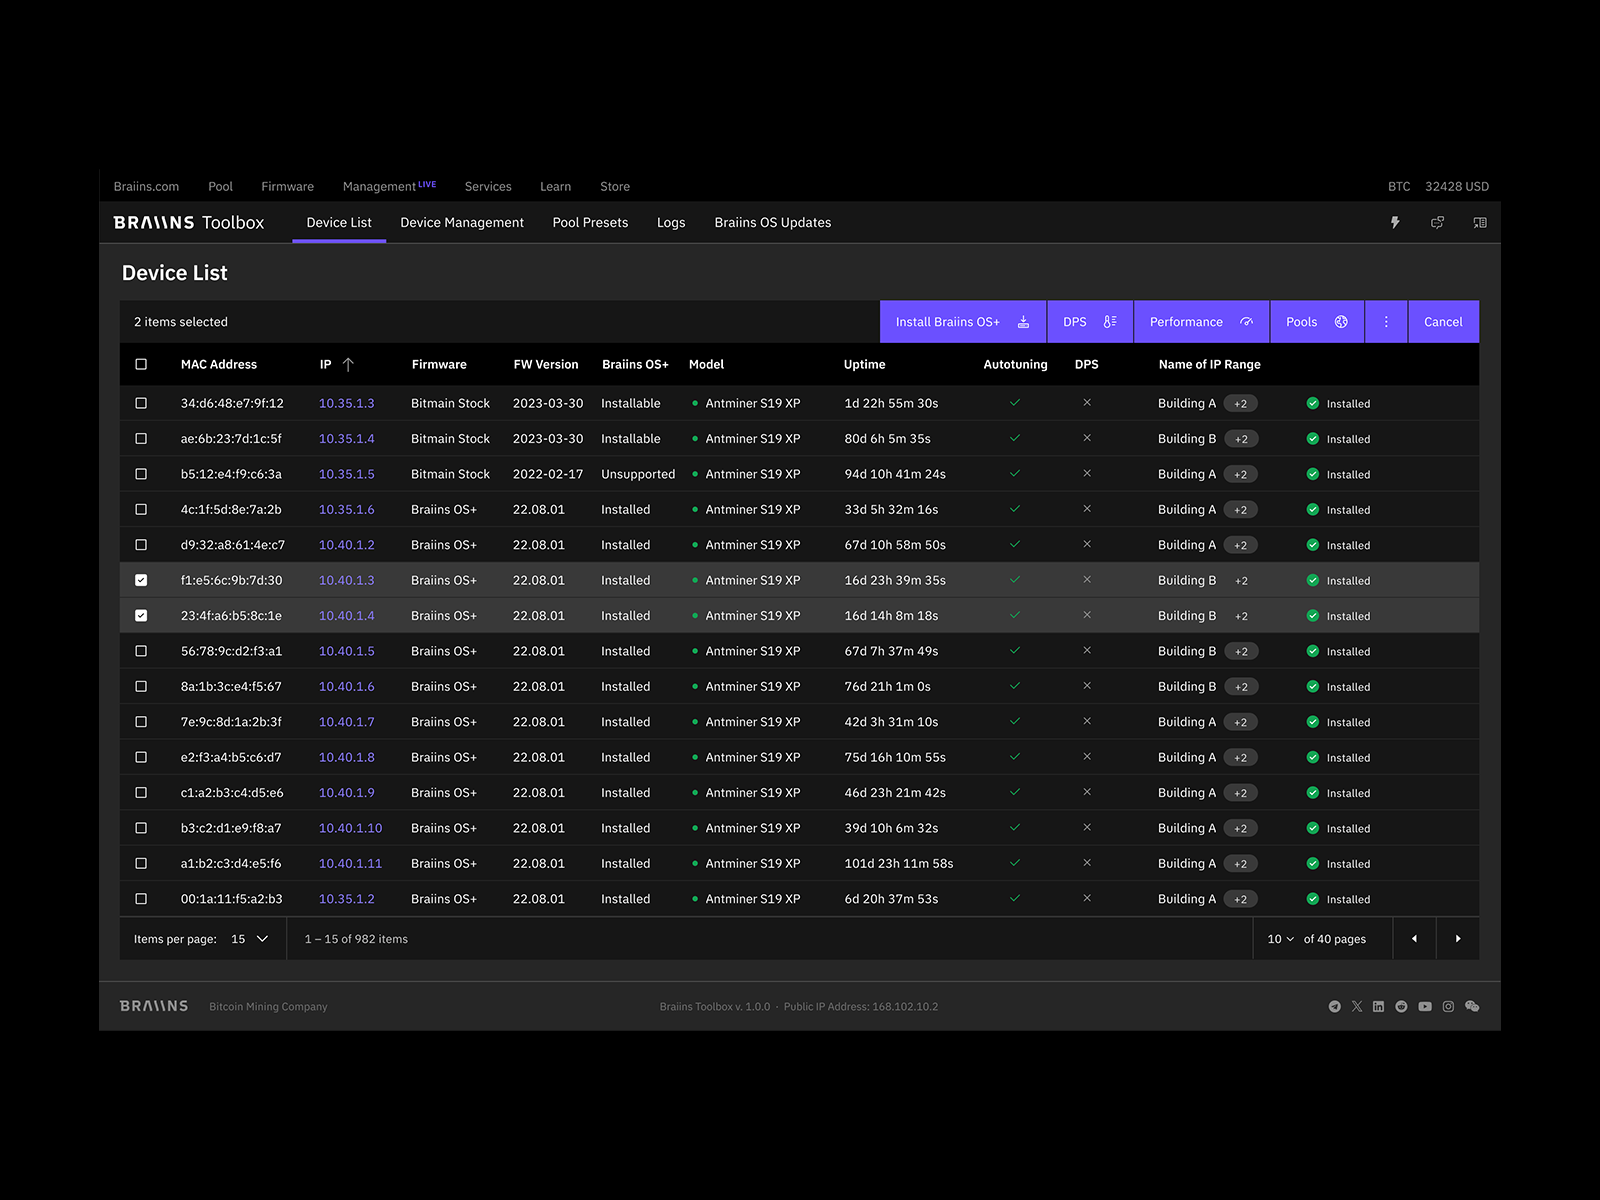Click DPS cross icon for 10.35.1.5 row

1087,474
